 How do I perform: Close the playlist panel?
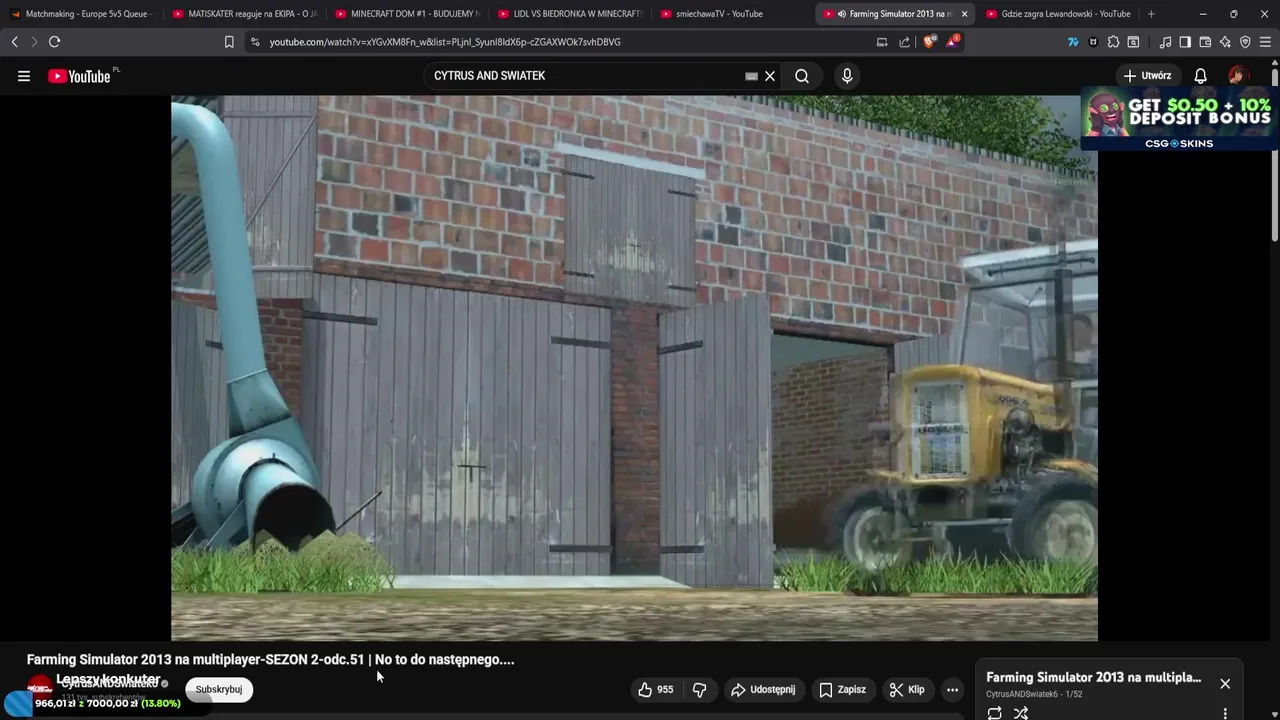[x=1225, y=684]
